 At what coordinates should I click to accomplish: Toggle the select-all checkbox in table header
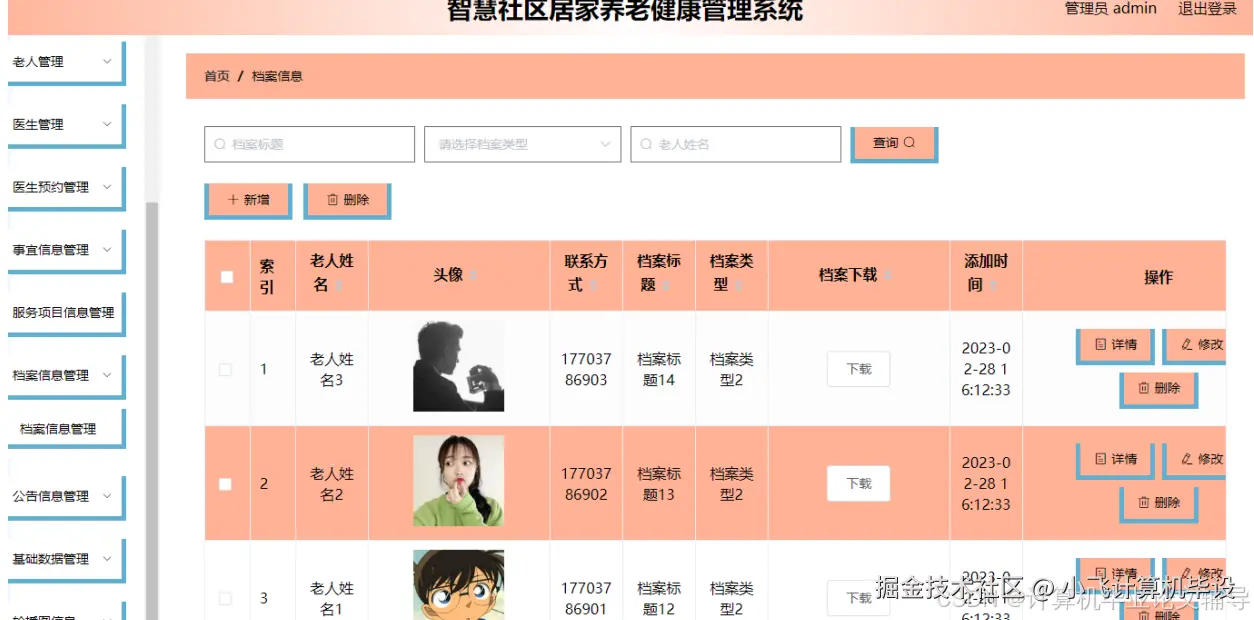coord(227,275)
